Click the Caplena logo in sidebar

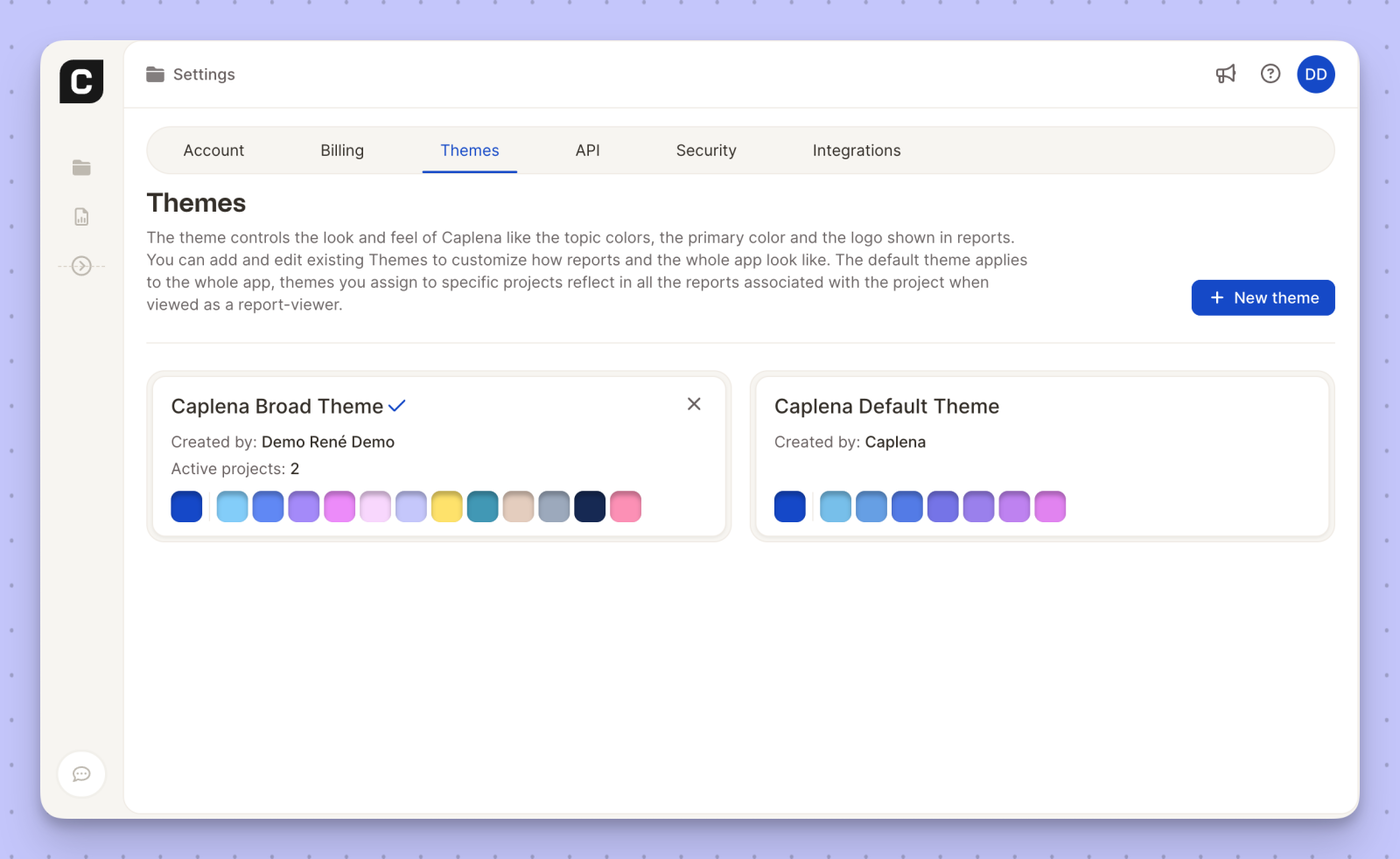click(81, 81)
